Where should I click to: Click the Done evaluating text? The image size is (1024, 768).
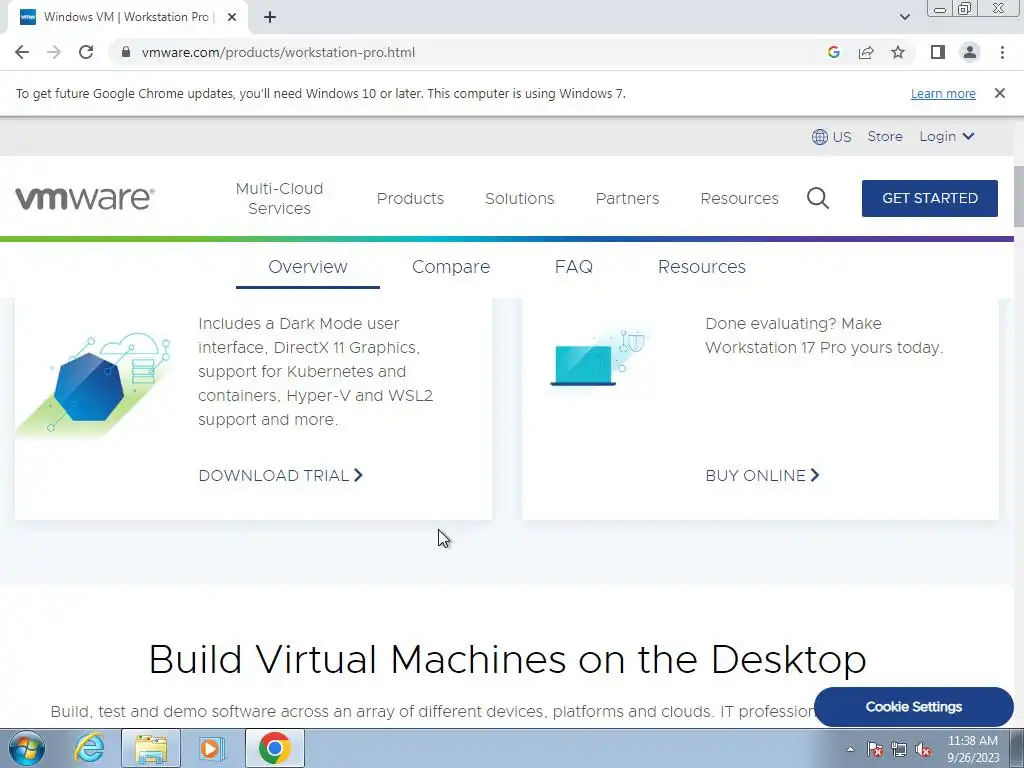(824, 336)
